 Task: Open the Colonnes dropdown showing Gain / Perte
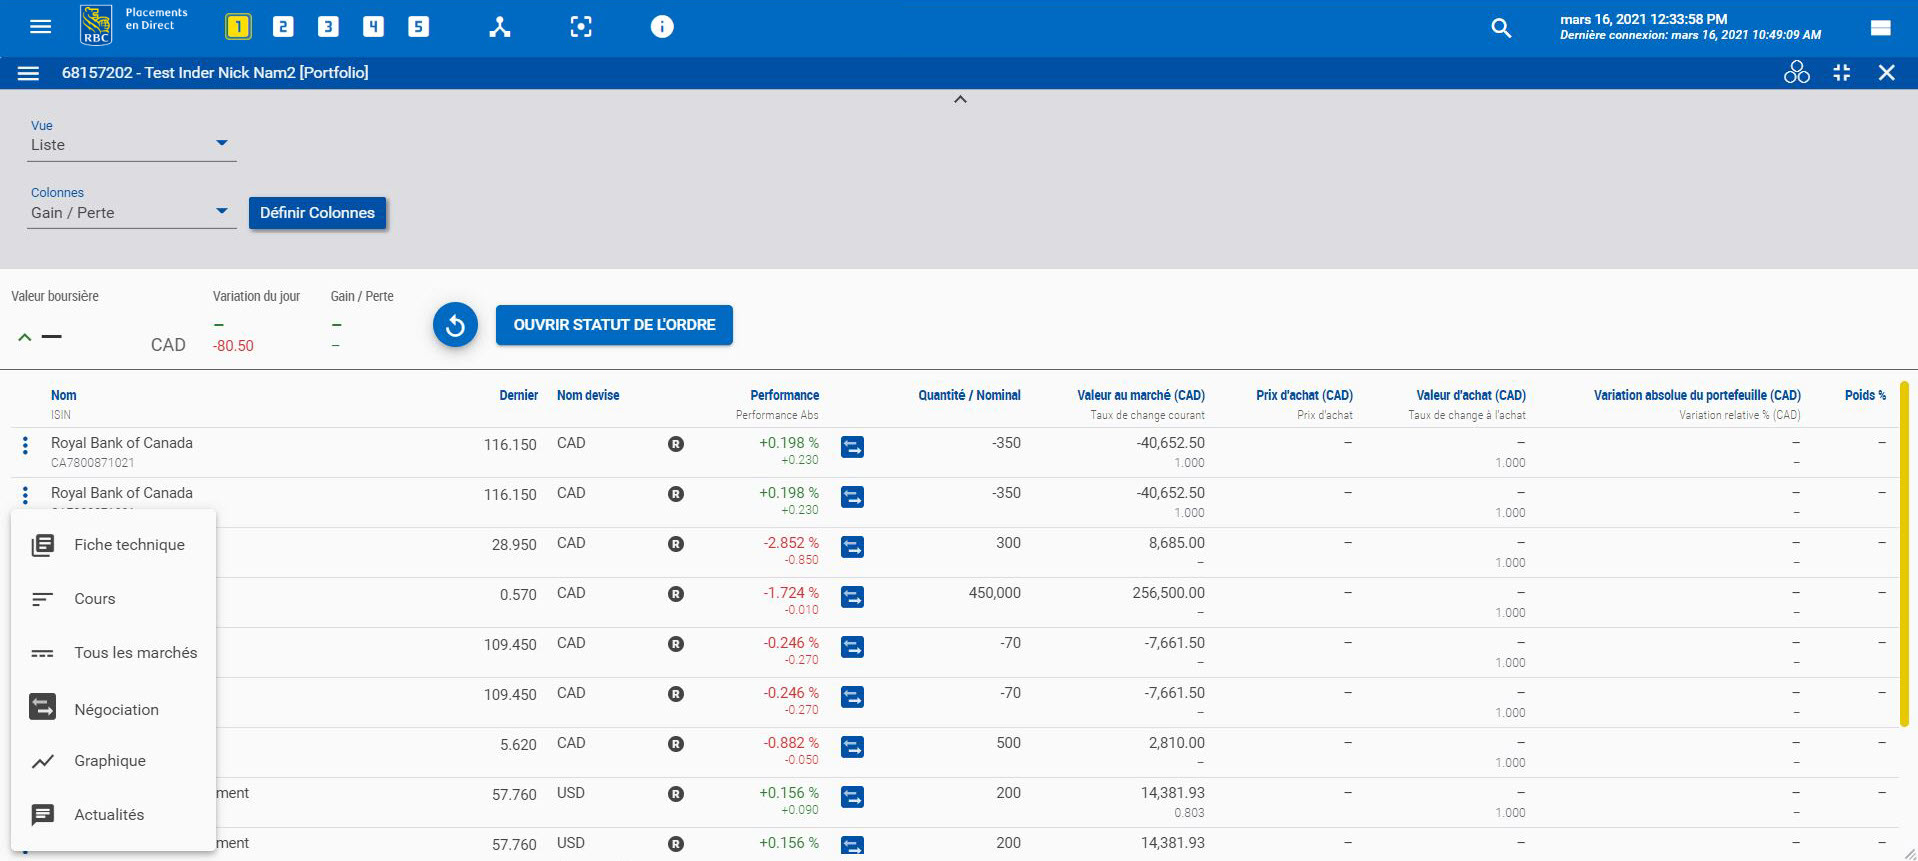click(x=133, y=212)
